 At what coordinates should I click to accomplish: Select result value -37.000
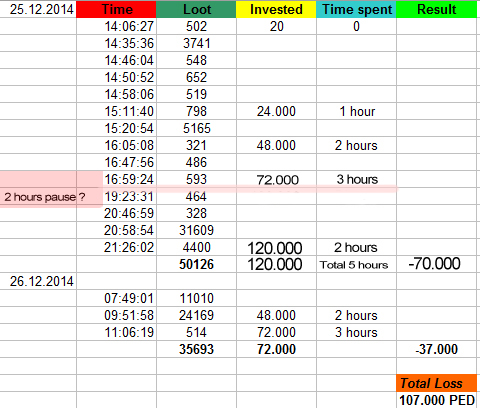(x=437, y=349)
